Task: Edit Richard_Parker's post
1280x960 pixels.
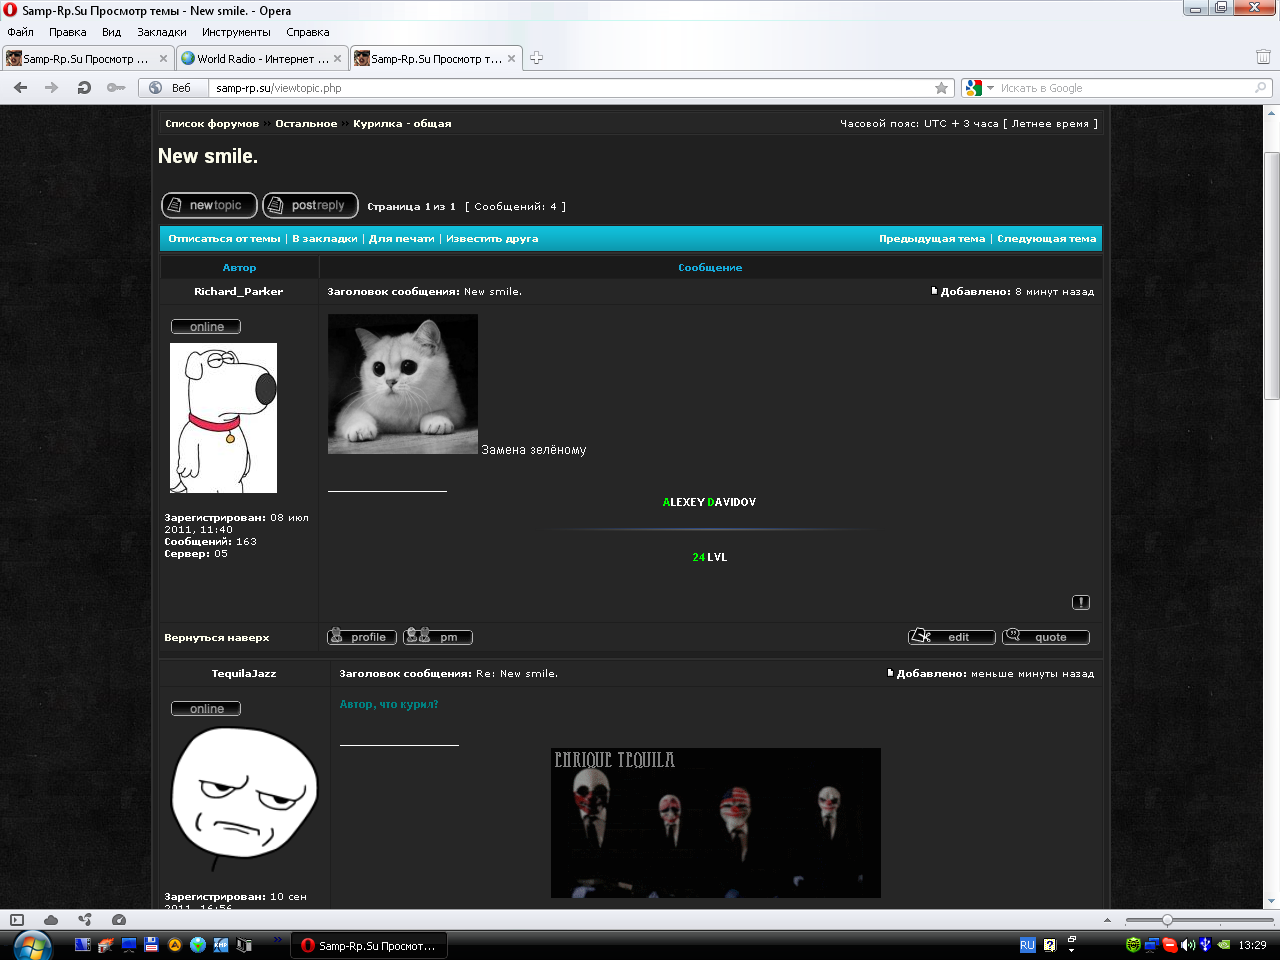Action: (952, 637)
